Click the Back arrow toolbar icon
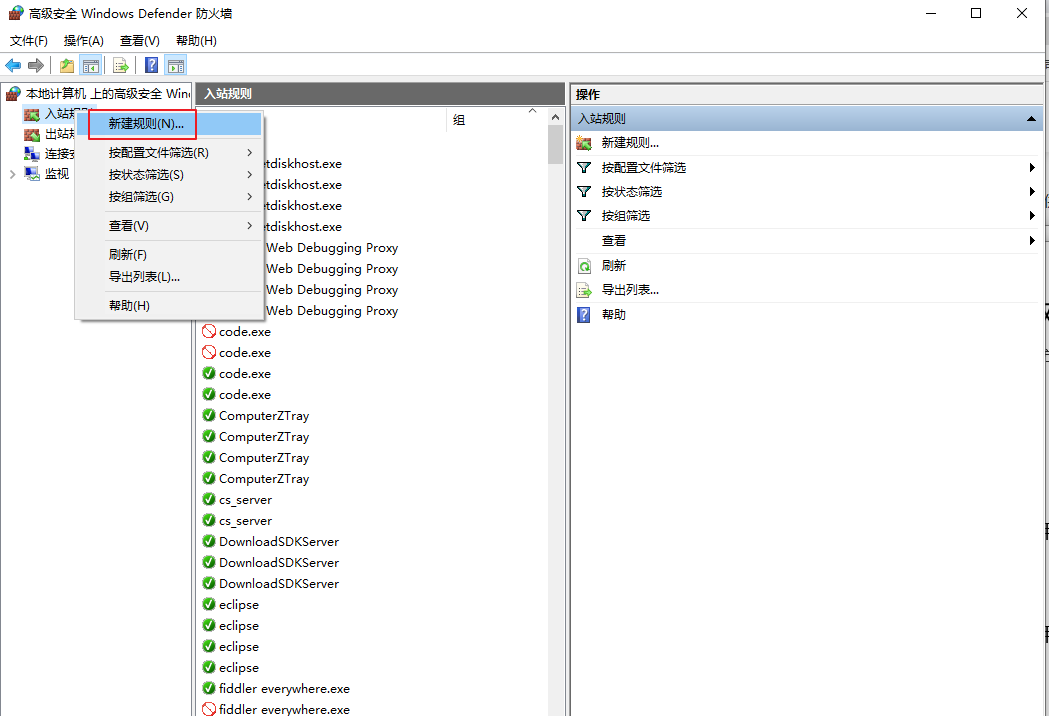Screen dimensions: 1049x716 tap(13, 65)
